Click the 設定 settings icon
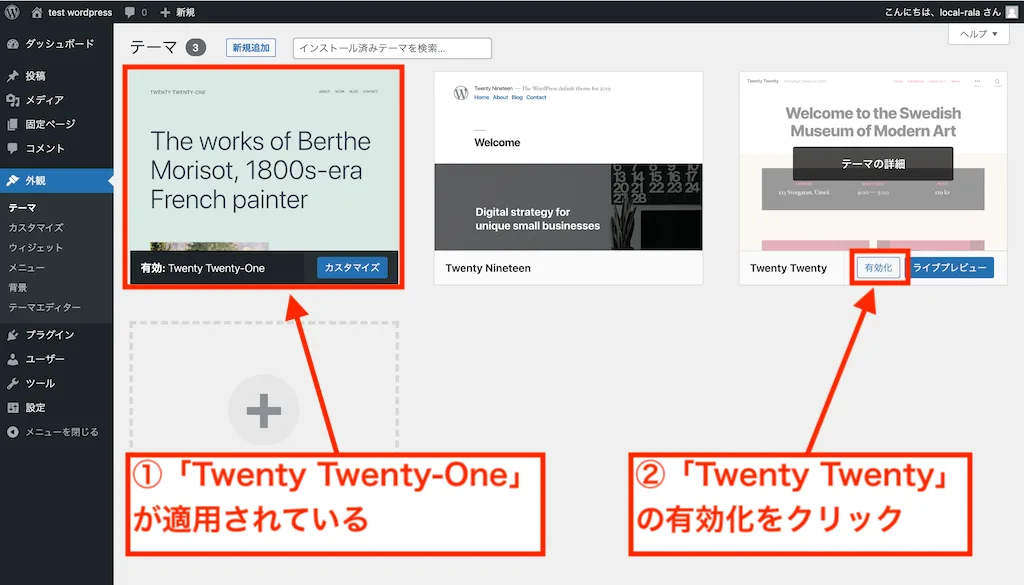 [x=12, y=407]
